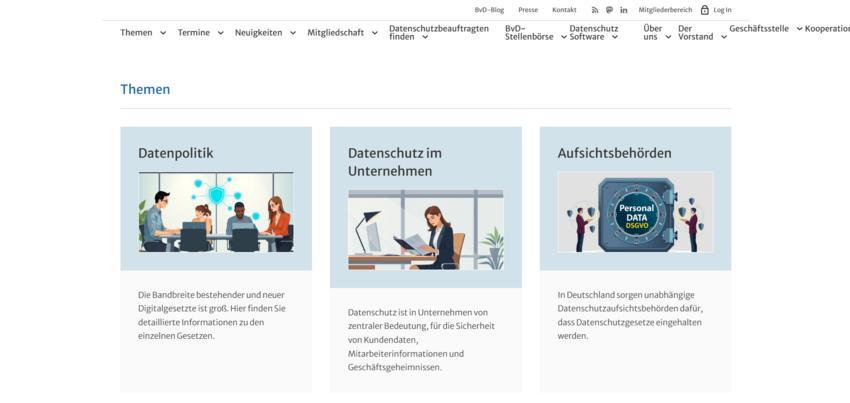Open the Themen menu item
Viewport: 850px width, 403px height.
[136, 33]
